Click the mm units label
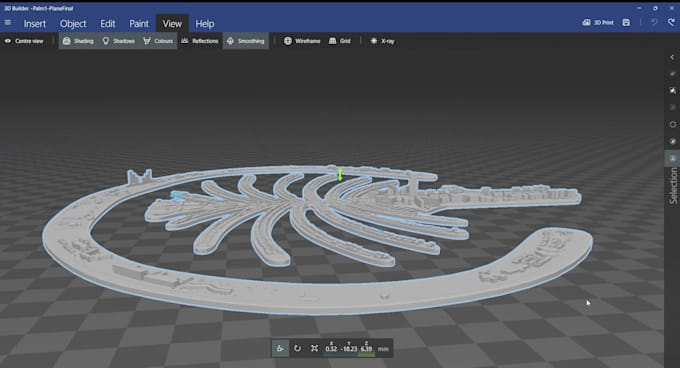Viewport: 680px width, 368px height. coord(383,349)
